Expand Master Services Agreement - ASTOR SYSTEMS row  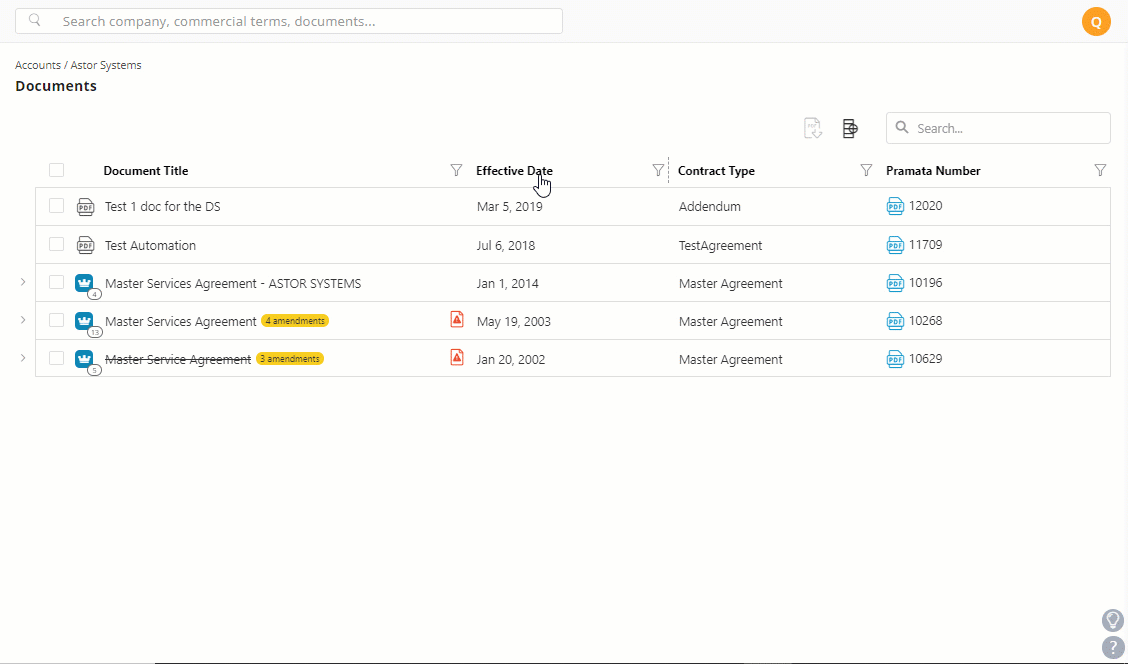click(23, 282)
